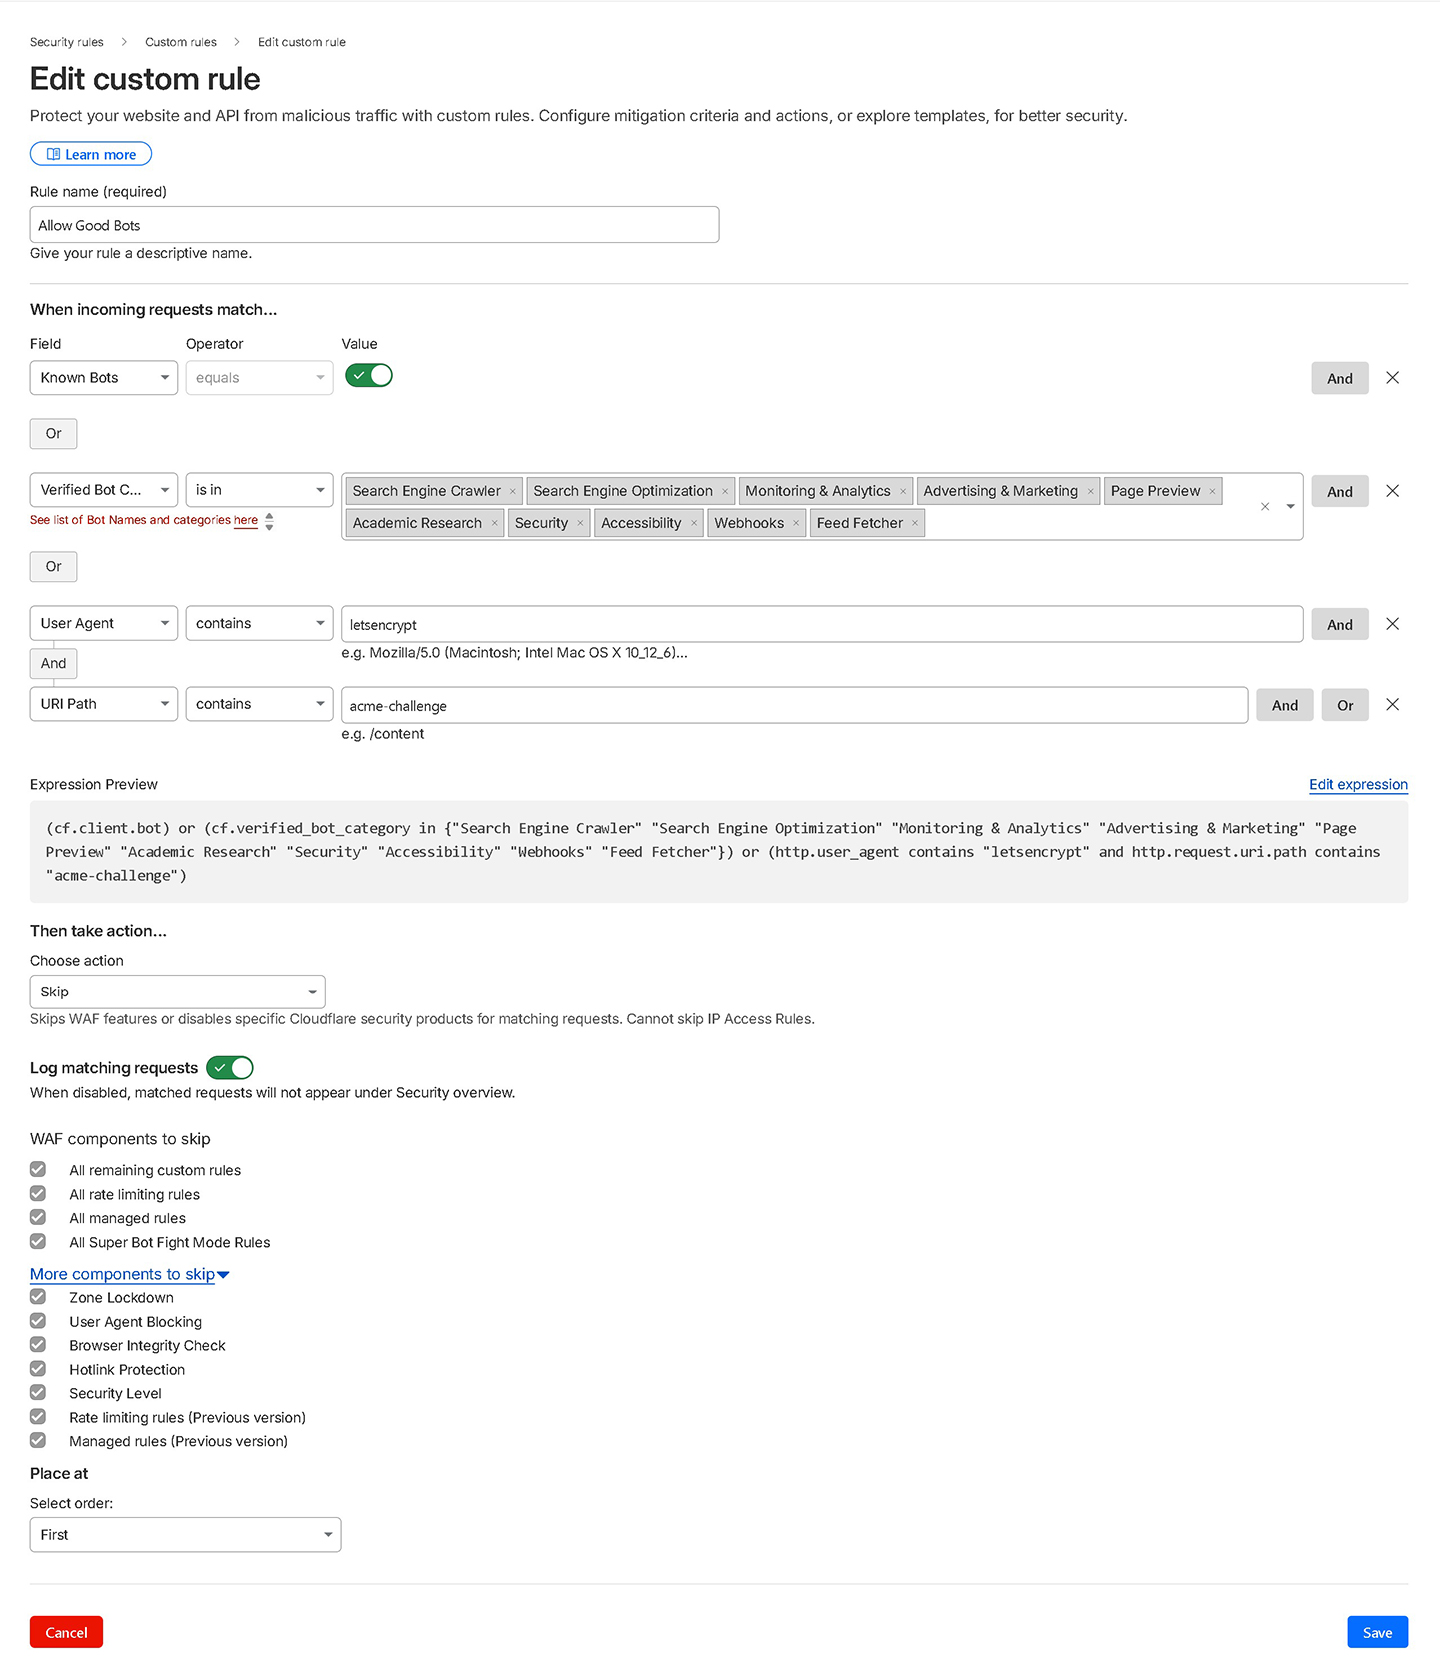The height and width of the screenshot is (1662, 1440).
Task: Open the URI Path field dropdown
Action: pos(104,704)
